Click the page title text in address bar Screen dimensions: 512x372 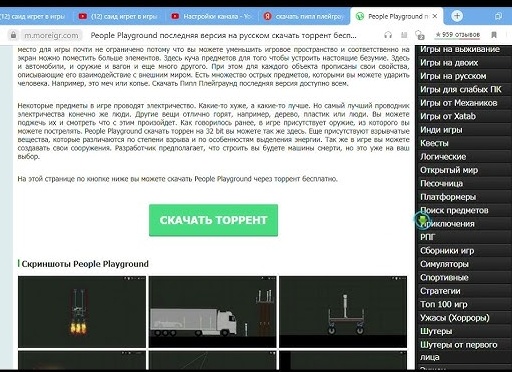[223, 35]
